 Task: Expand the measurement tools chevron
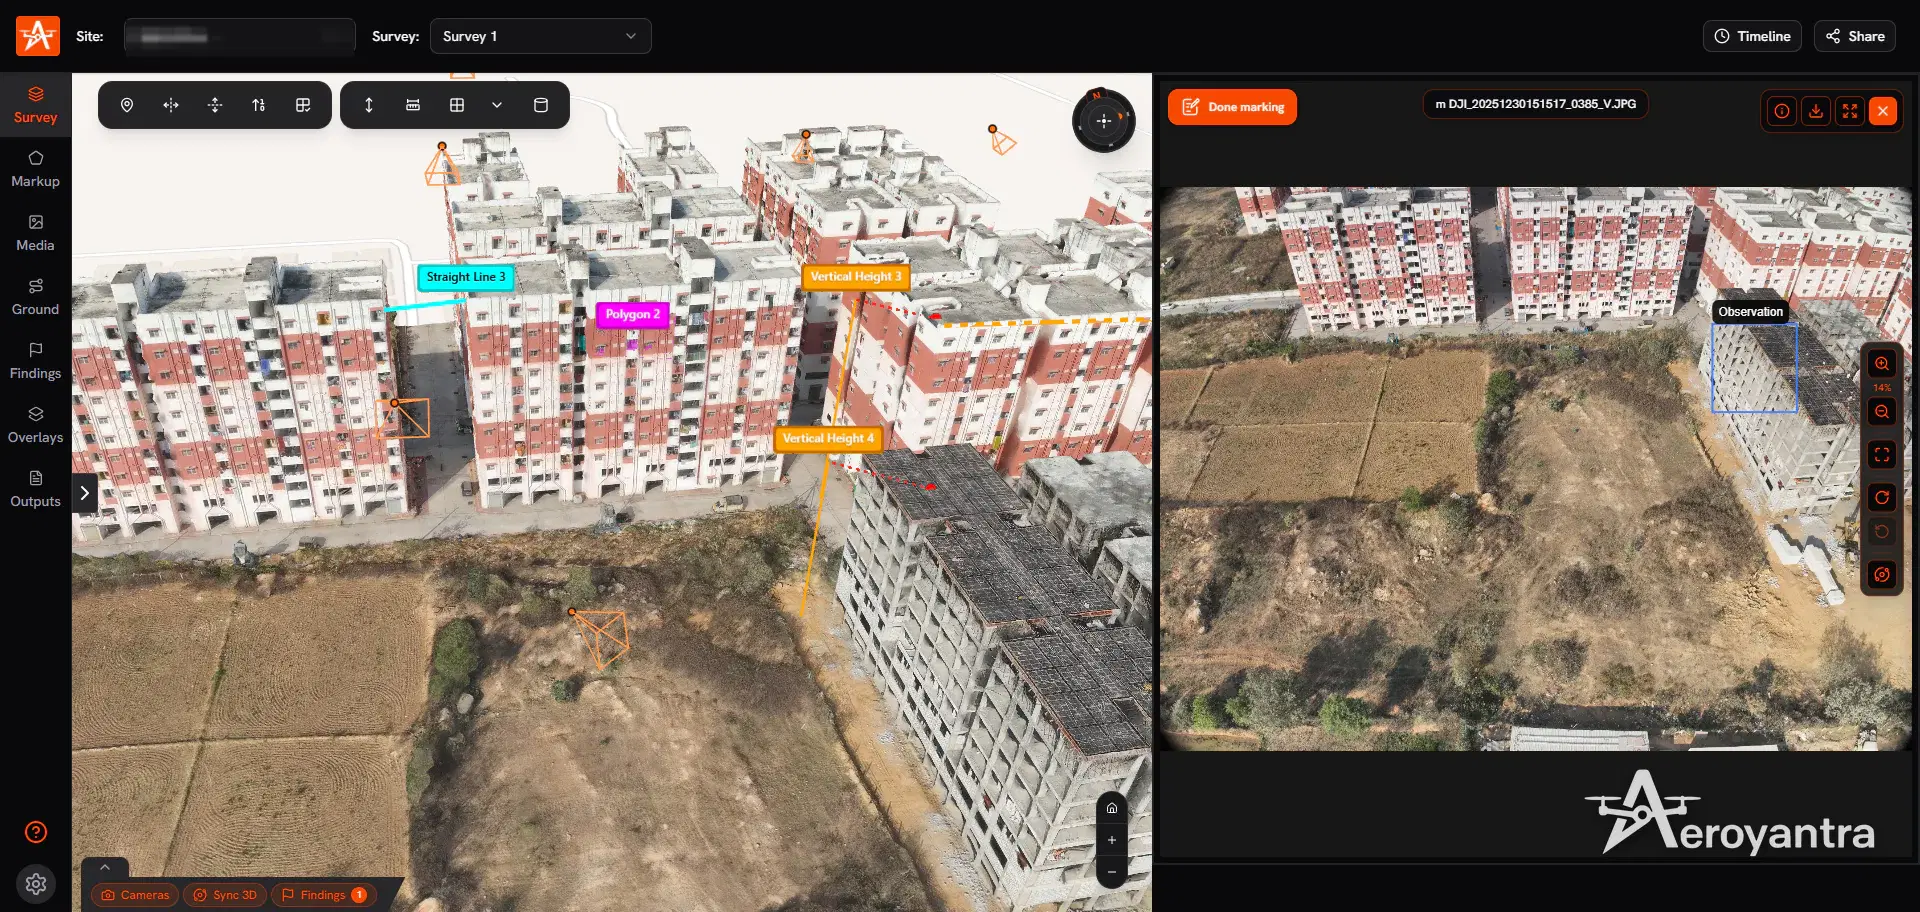pyautogui.click(x=497, y=105)
